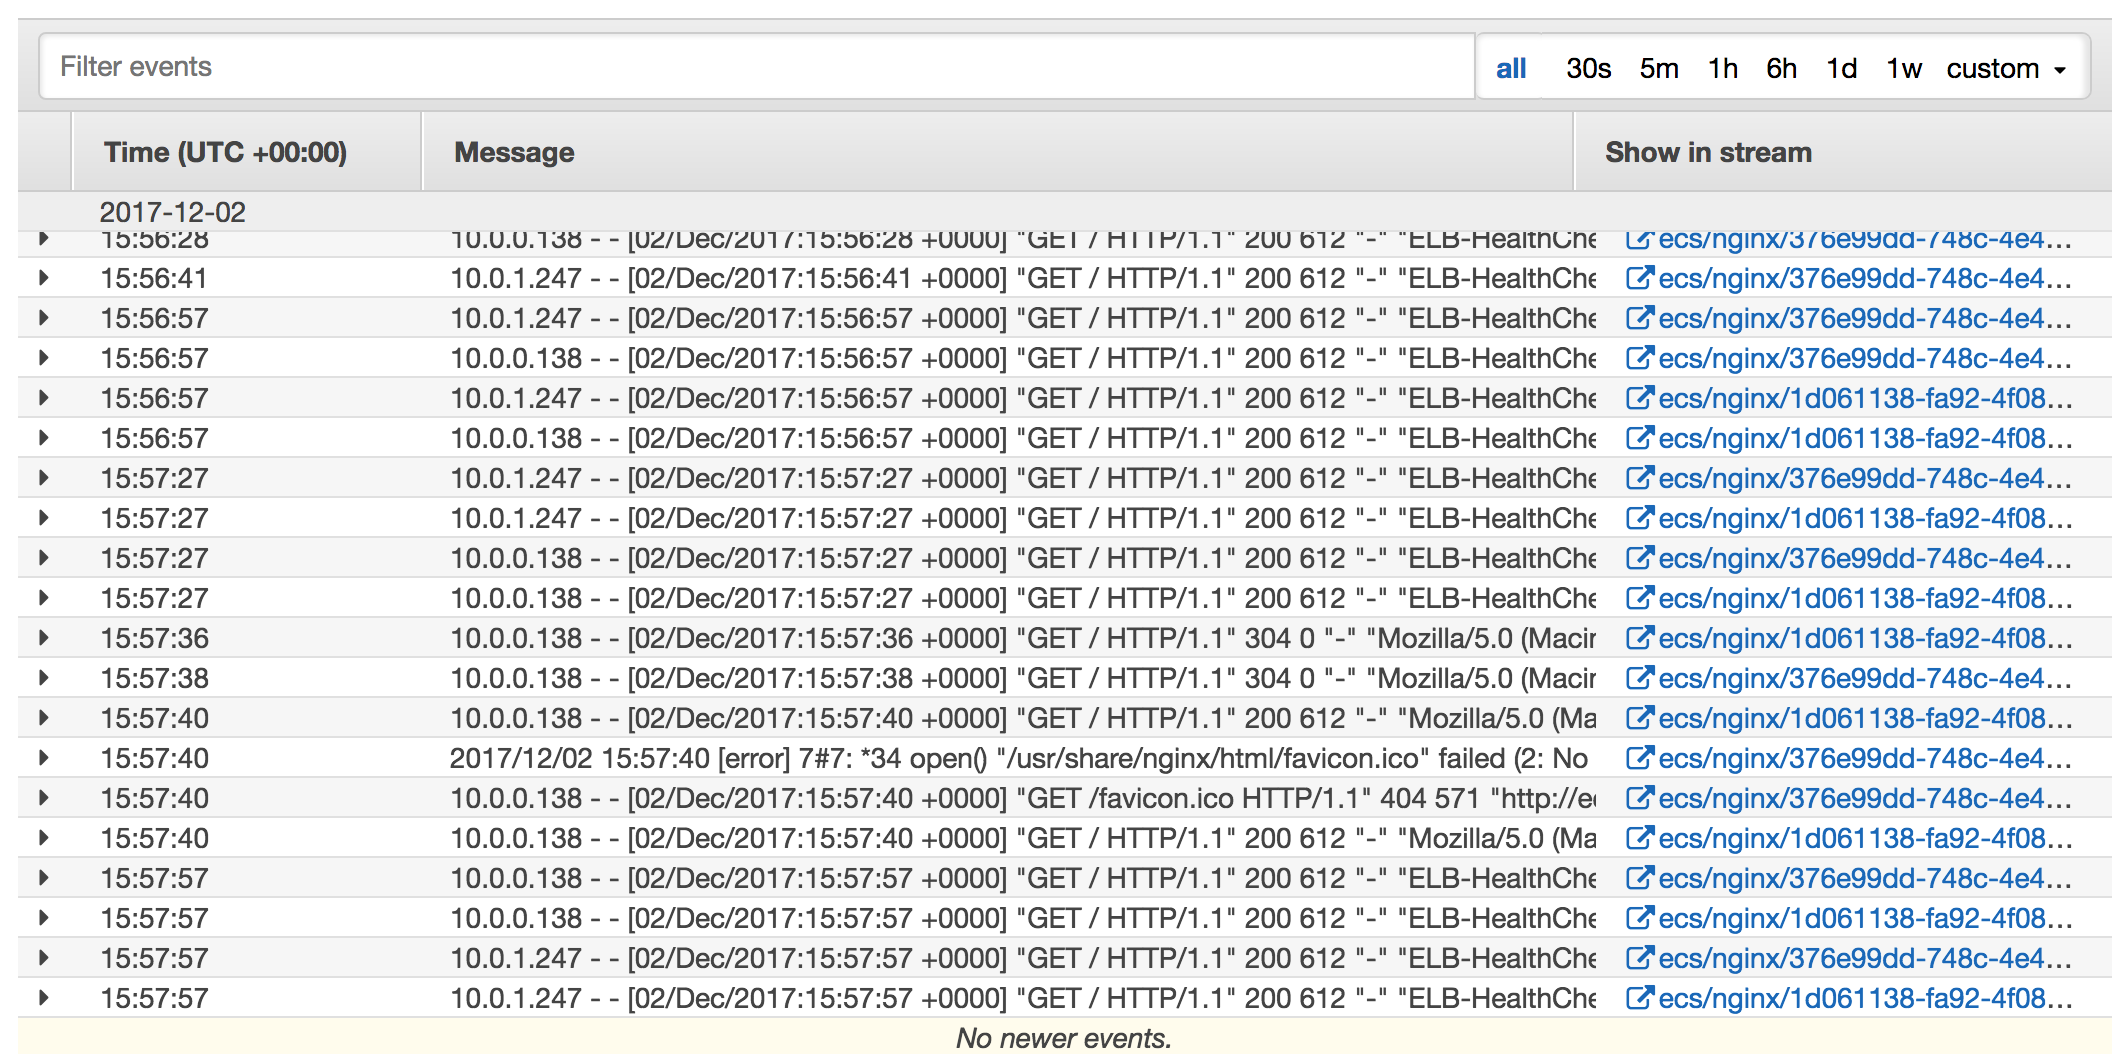This screenshot has height=1058, width=2128.
Task: Open the stream link for the last 15:57:57 event
Action: click(1864, 998)
